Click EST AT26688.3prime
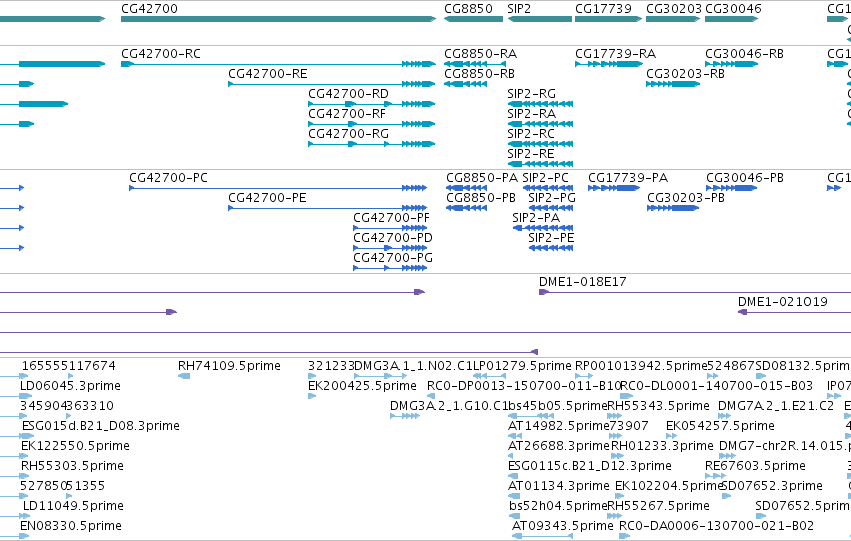This screenshot has height=541, width=851. (x=511, y=456)
